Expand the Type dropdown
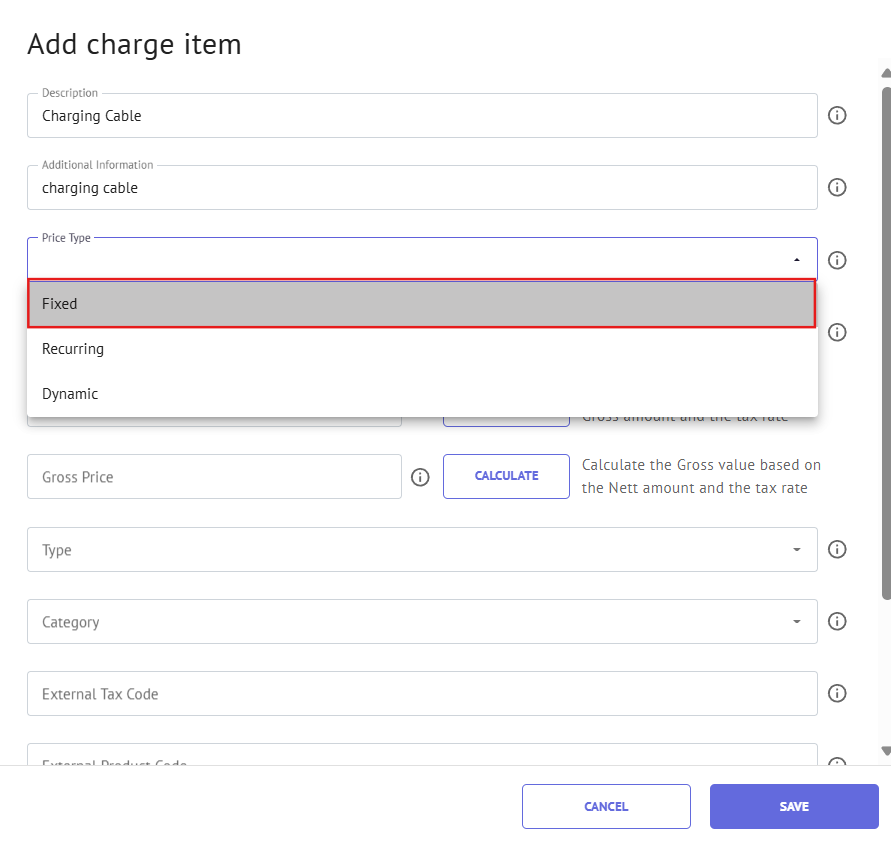Image resolution: width=891 pixels, height=843 pixels. [x=797, y=550]
